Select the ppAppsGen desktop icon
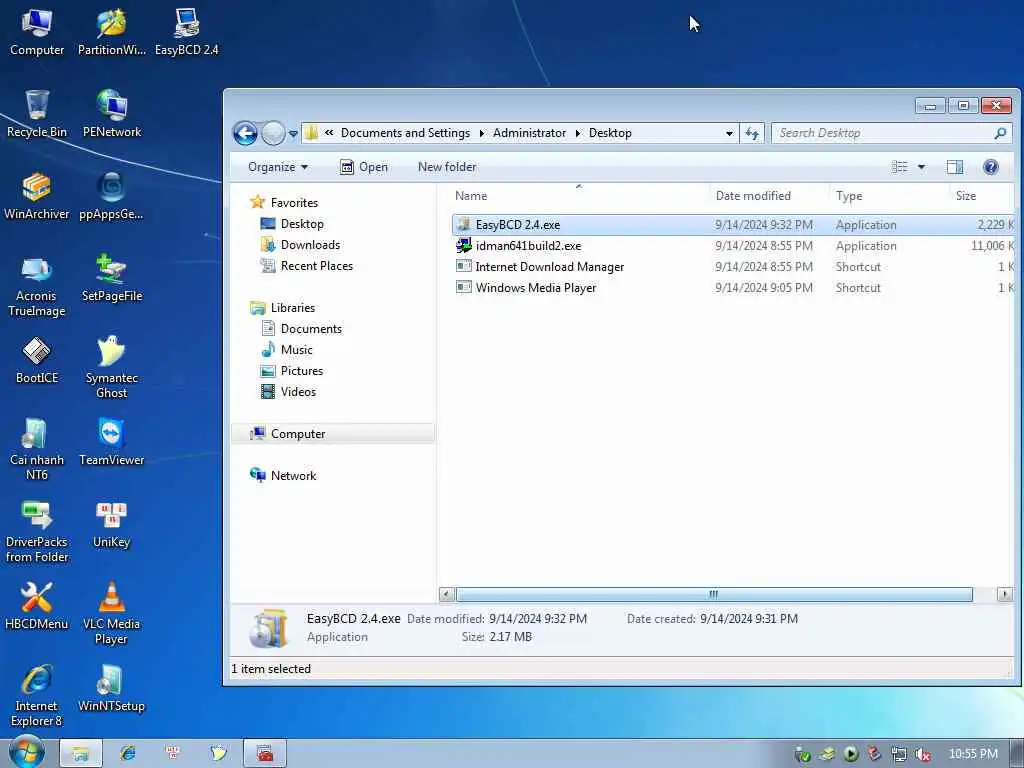 [x=112, y=197]
